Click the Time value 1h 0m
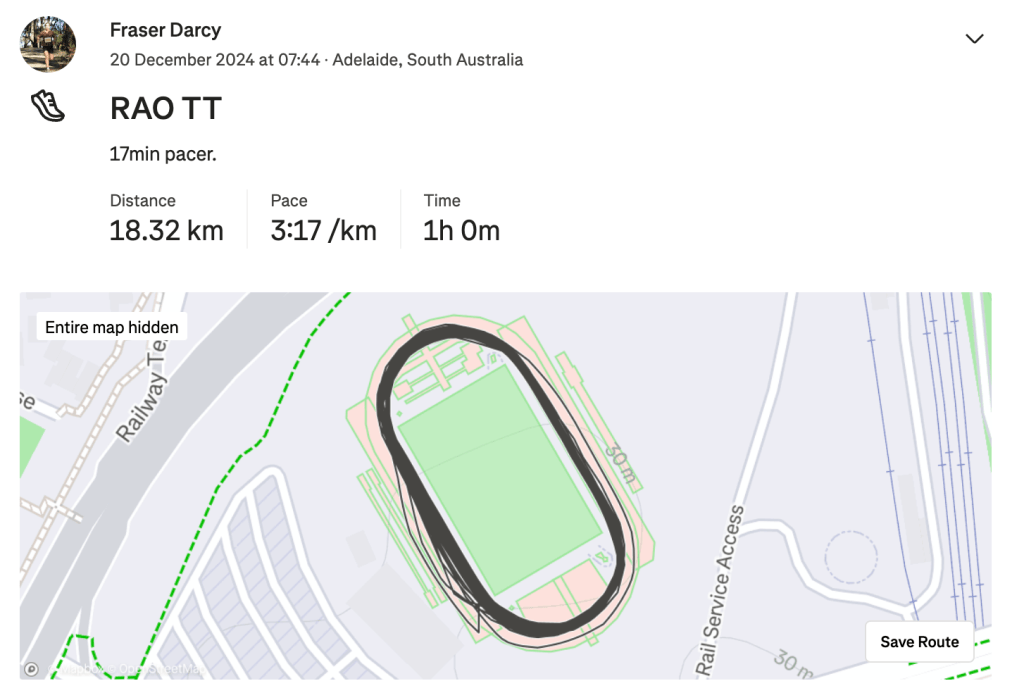Screen dimensions: 1024x700 click(461, 231)
